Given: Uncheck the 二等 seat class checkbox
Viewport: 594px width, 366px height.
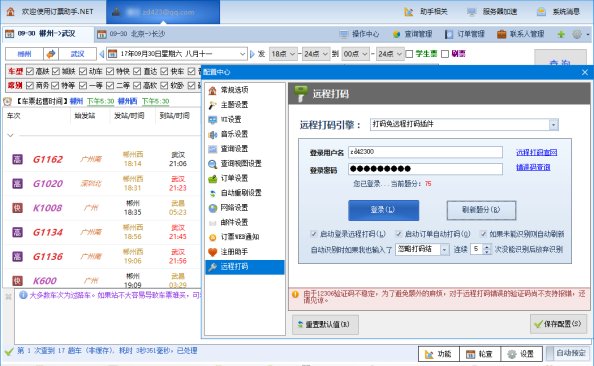Looking at the screenshot, I should 110,86.
